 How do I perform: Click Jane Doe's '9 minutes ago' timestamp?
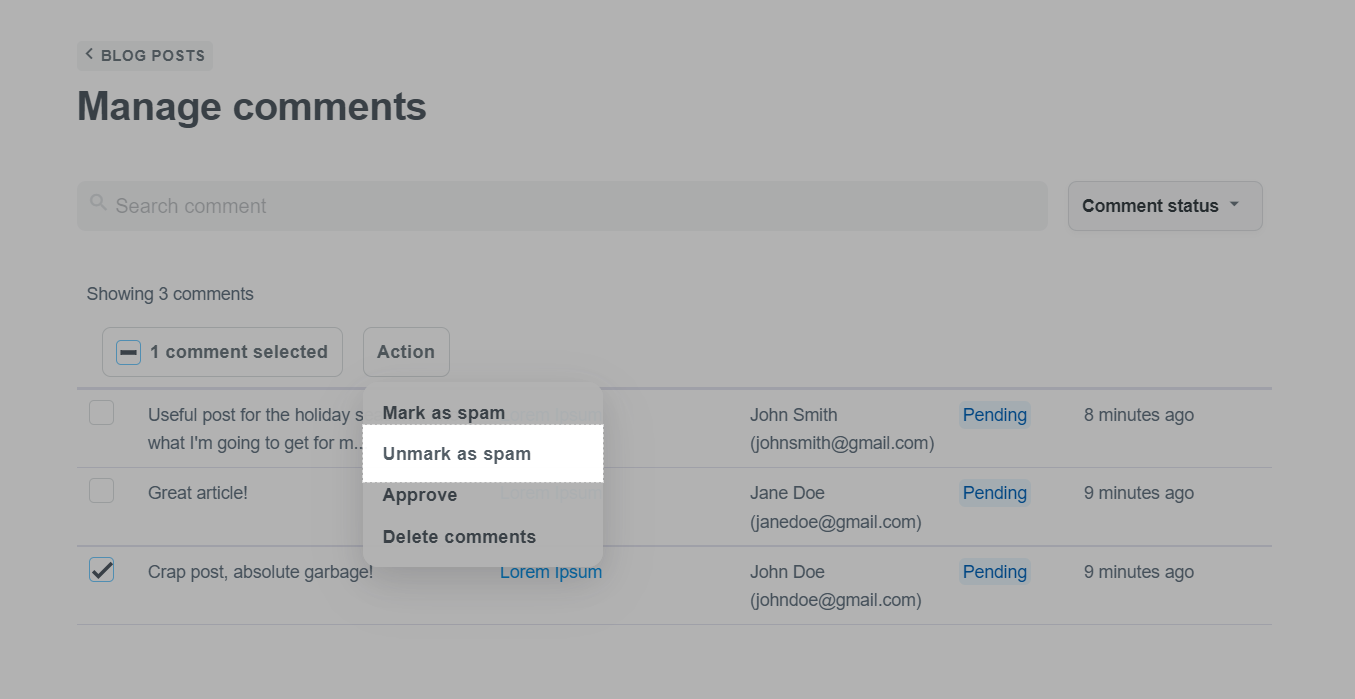point(1139,493)
